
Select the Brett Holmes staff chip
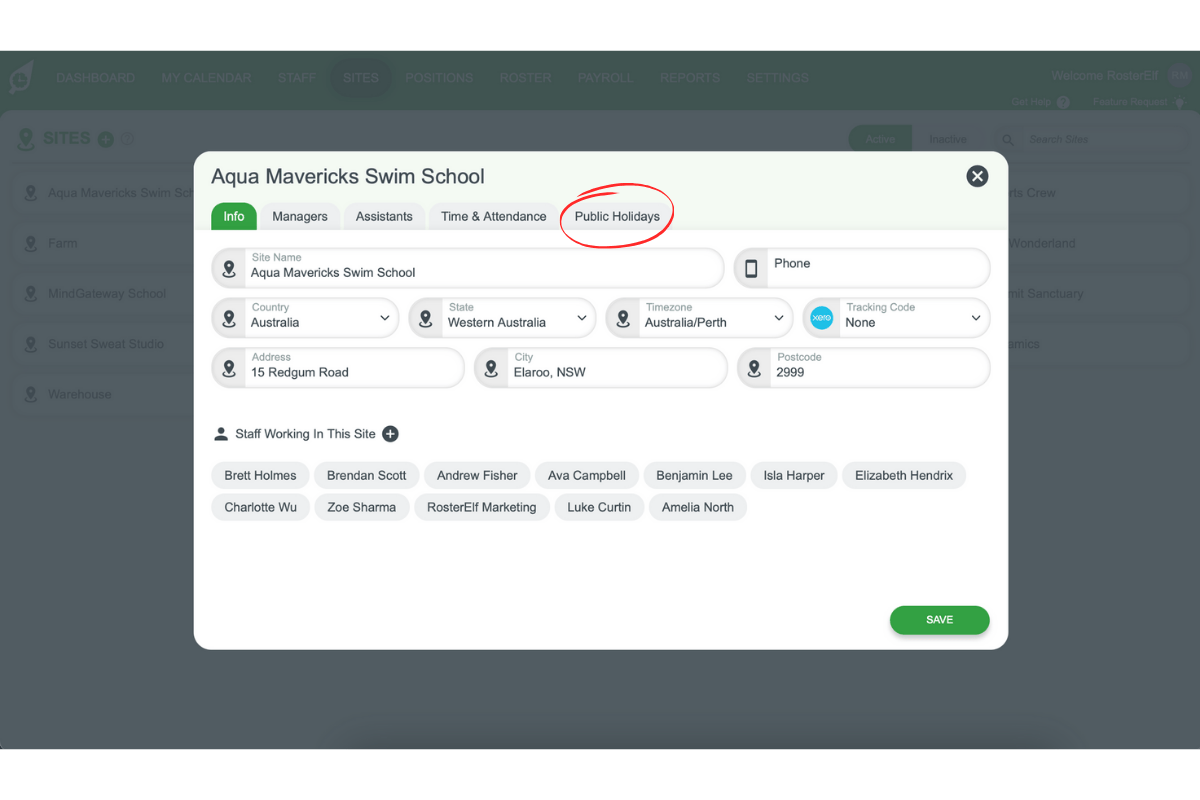coord(260,475)
